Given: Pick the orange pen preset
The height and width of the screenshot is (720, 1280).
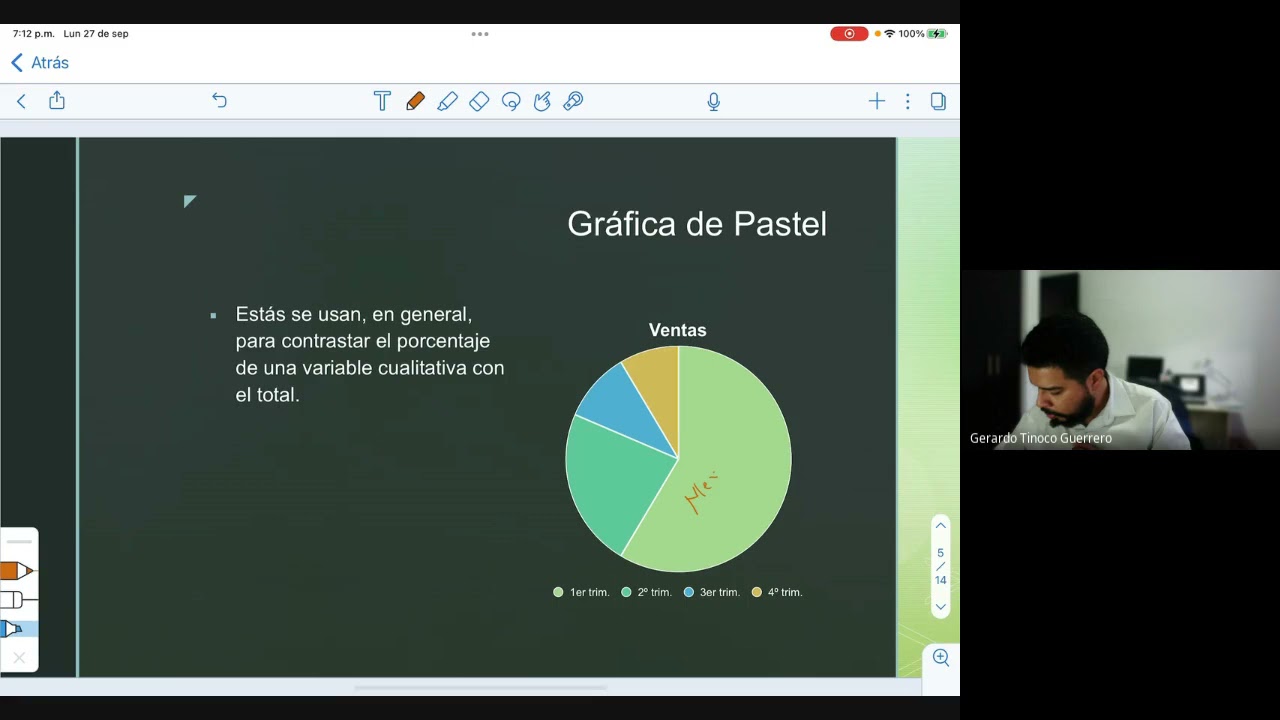Looking at the screenshot, I should (x=17, y=571).
